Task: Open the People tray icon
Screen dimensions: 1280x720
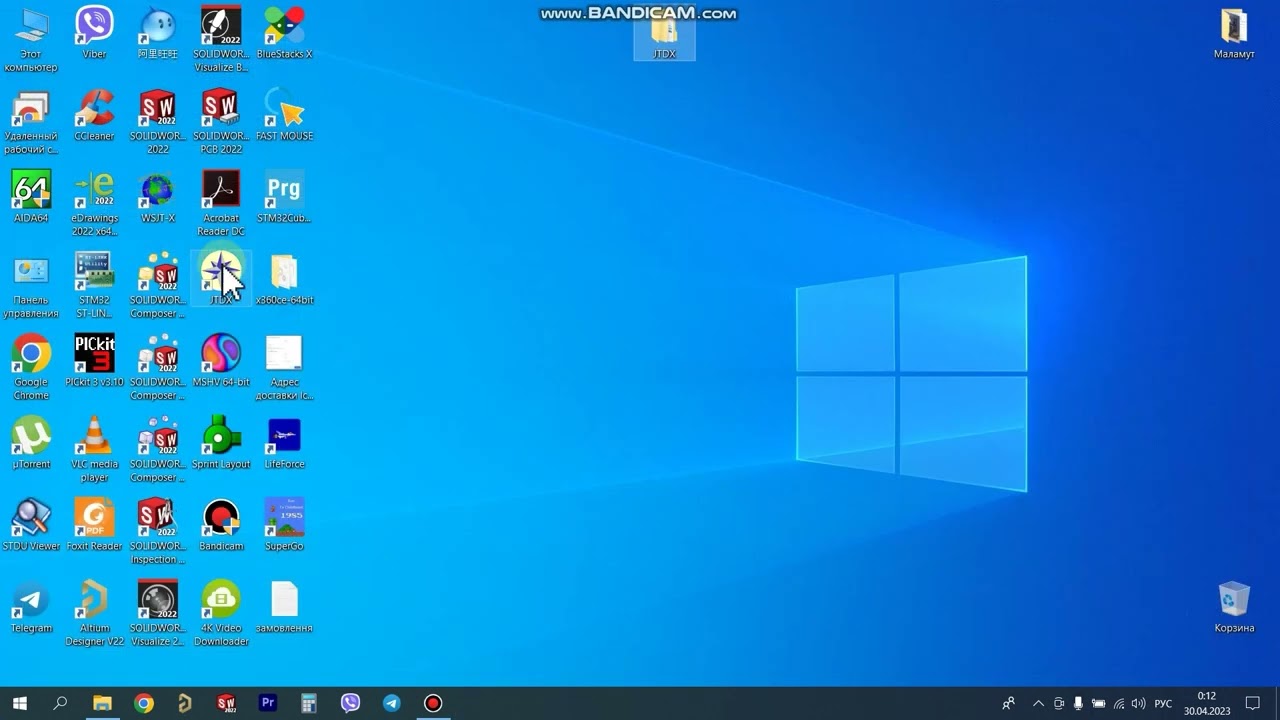Action: pyautogui.click(x=1008, y=703)
